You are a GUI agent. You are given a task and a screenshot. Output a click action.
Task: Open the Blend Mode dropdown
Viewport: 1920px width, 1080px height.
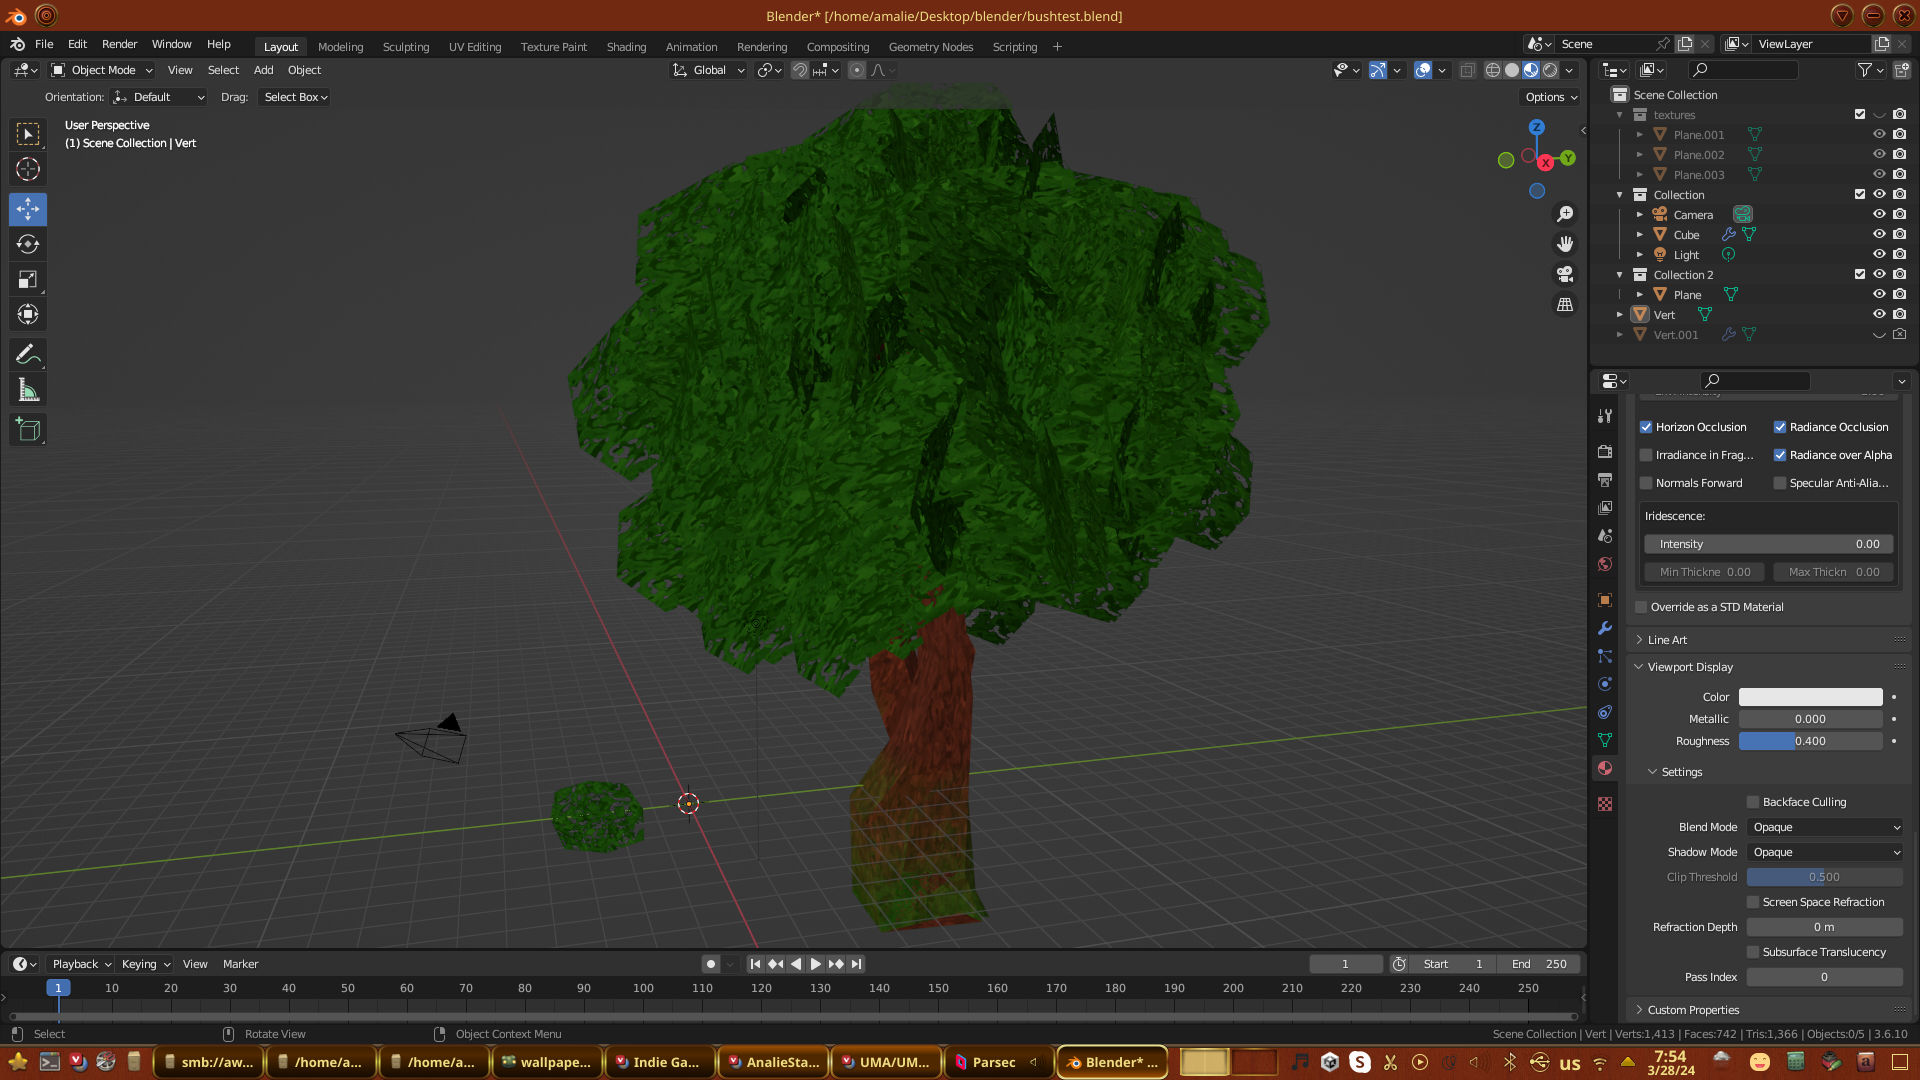click(1824, 827)
